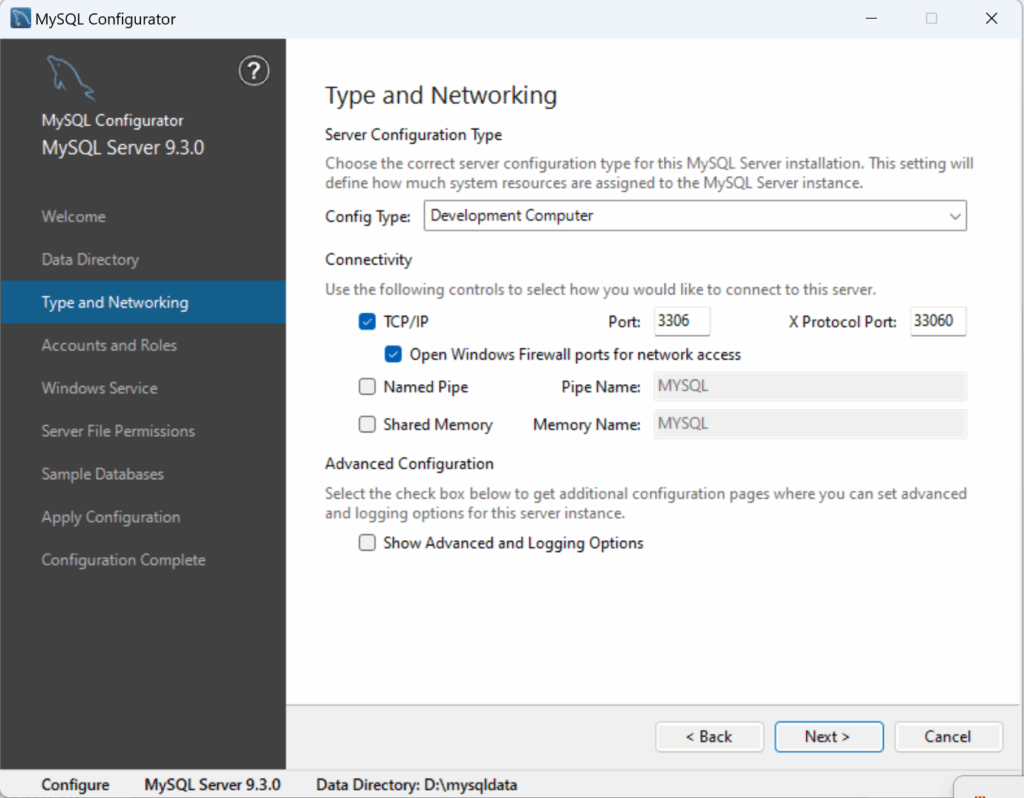Screen dimensions: 1024x798
Task: Click the Port number field
Action: (681, 321)
